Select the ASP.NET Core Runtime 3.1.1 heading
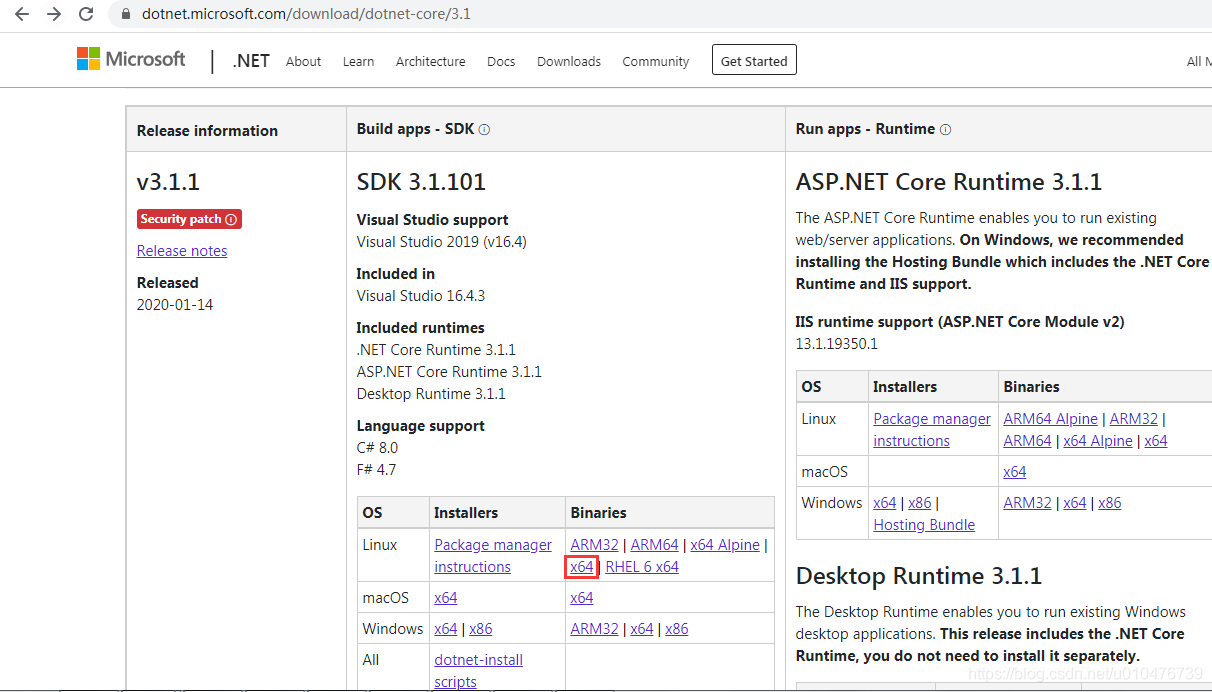1212x692 pixels. [949, 182]
